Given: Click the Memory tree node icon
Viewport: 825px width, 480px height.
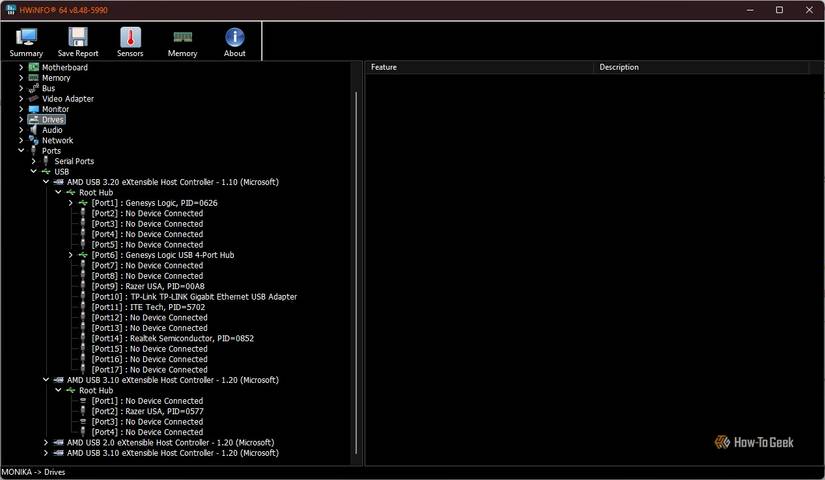Looking at the screenshot, I should click(x=34, y=78).
